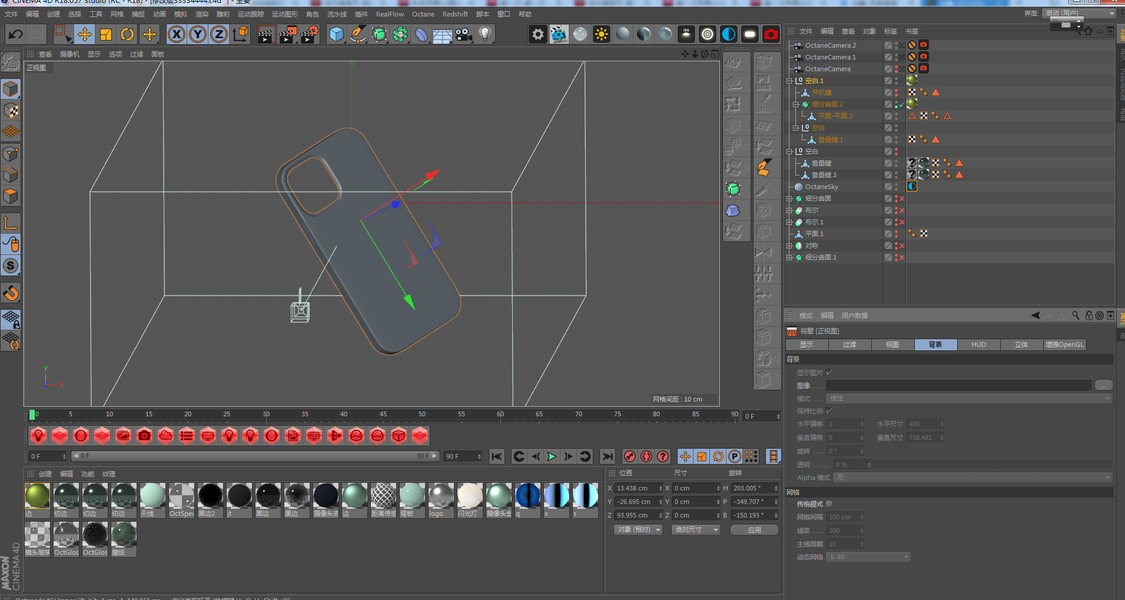Toggle 保持比例 checkbox
This screenshot has height=600, width=1125.
pos(829,411)
